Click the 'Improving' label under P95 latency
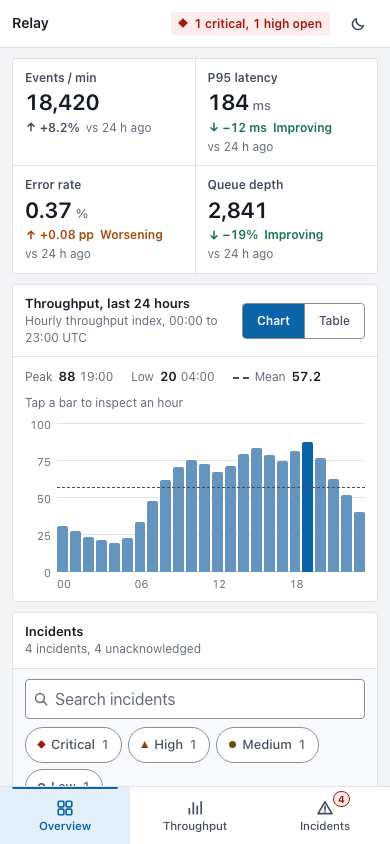Viewport: 390px width, 844px height. (x=302, y=128)
